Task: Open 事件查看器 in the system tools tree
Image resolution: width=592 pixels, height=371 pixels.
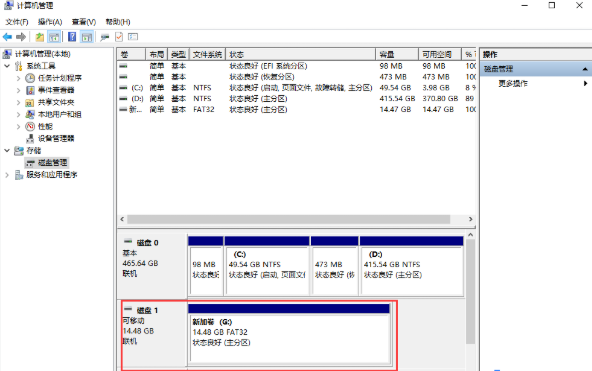Action: [x=56, y=90]
